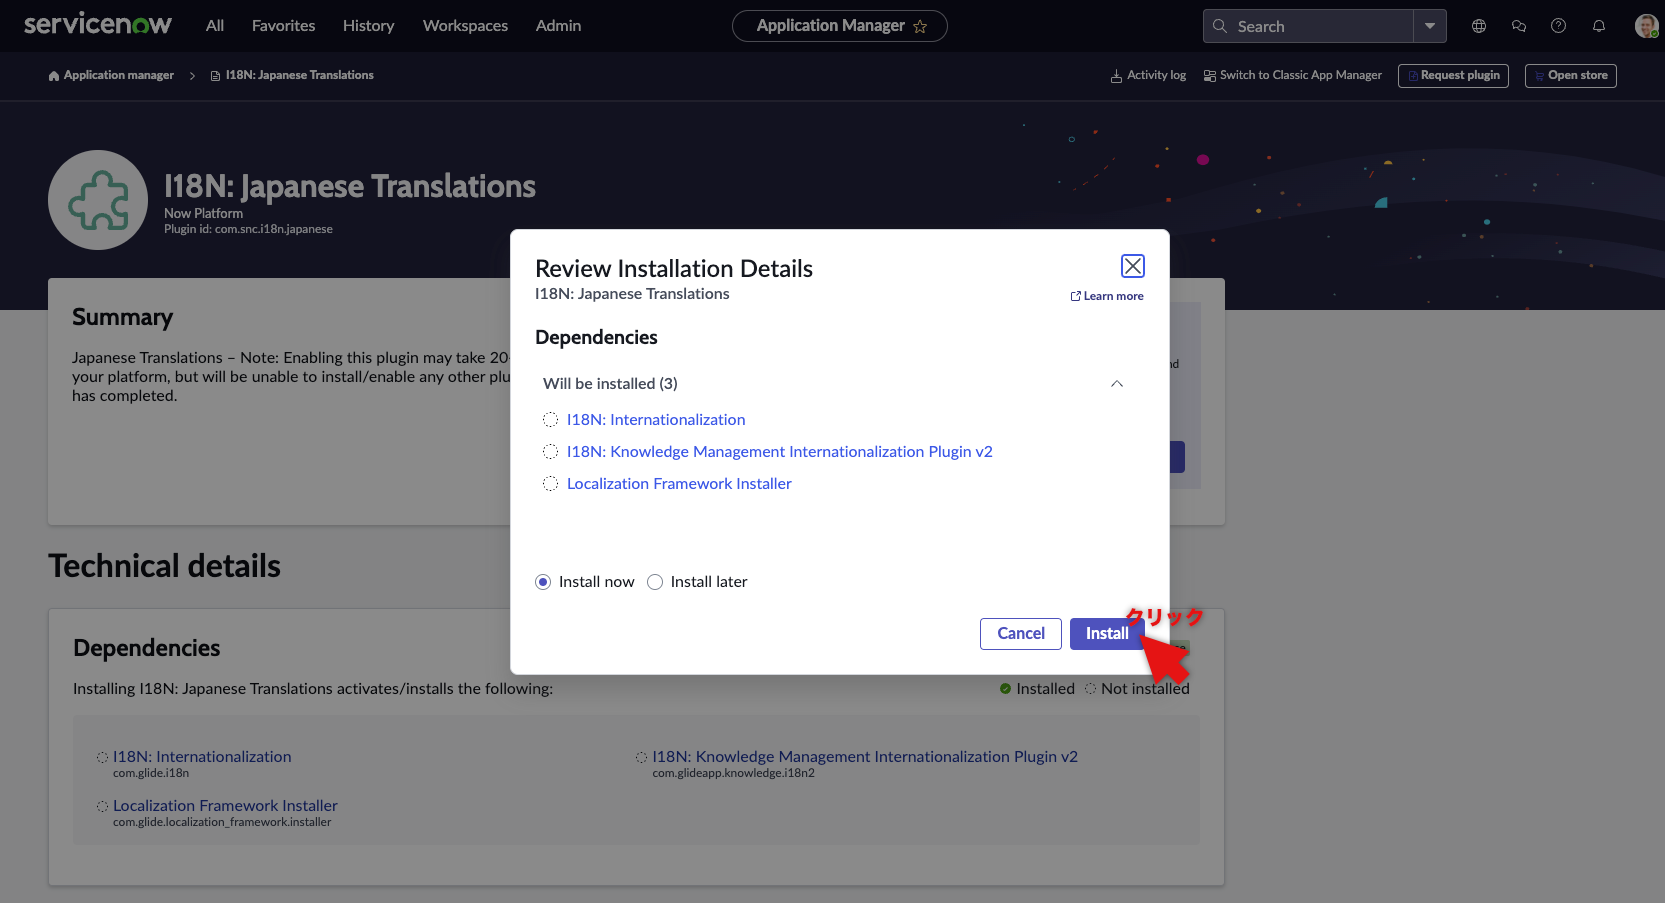Cancel the installation dialog
Image resolution: width=1665 pixels, height=903 pixels.
coord(1021,634)
